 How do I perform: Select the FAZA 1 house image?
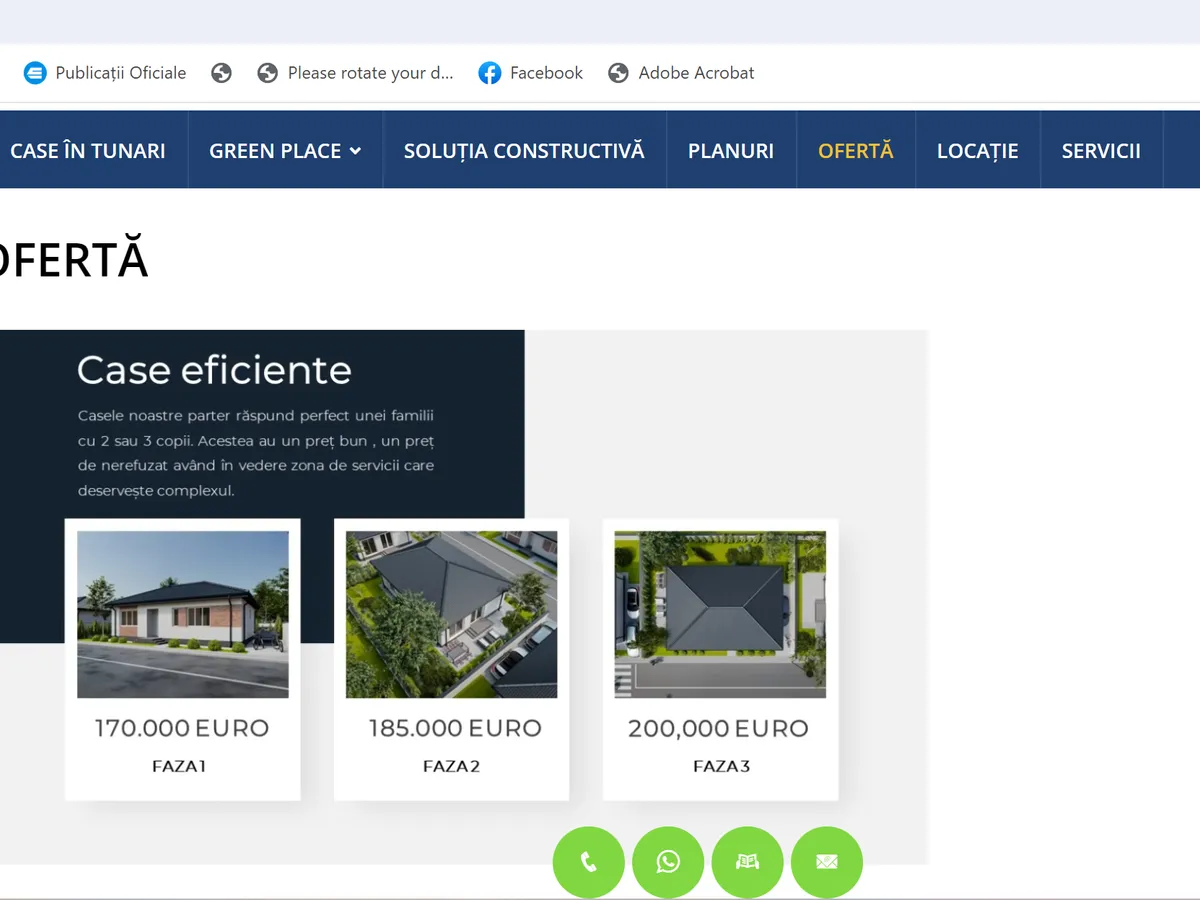coord(183,614)
